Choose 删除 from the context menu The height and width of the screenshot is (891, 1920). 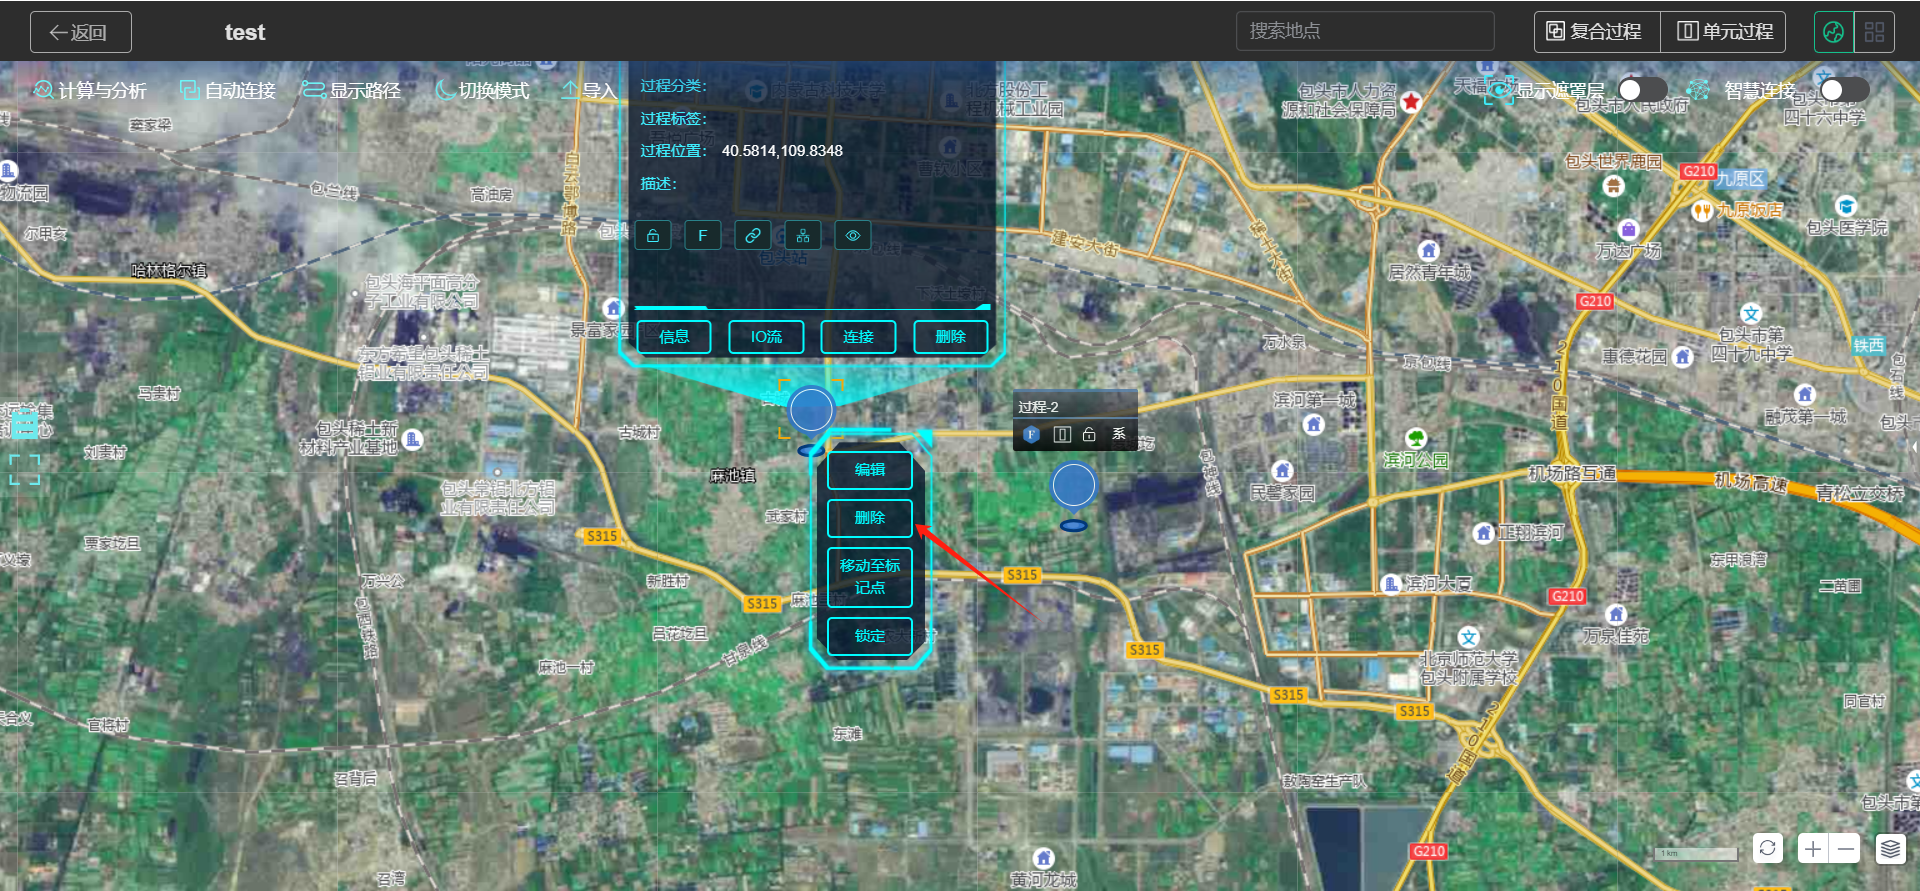pos(870,518)
